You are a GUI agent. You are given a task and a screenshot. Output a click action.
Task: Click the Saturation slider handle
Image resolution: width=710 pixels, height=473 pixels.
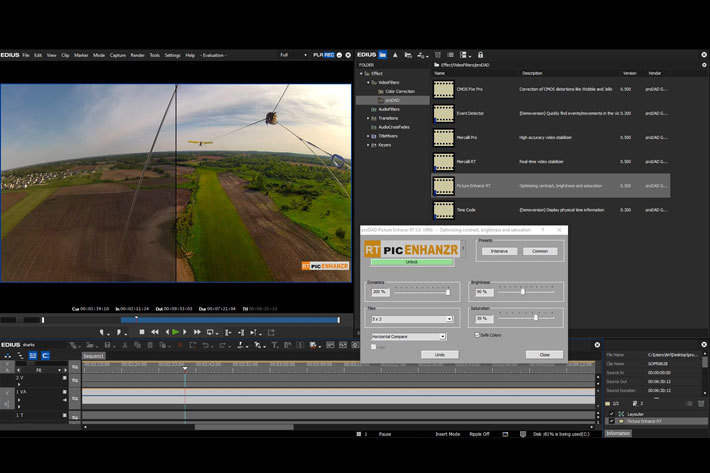536,318
